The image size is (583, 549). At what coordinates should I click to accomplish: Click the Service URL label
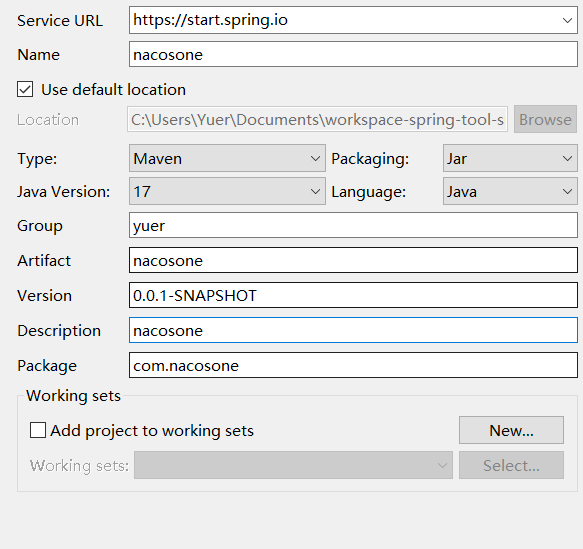[x=60, y=20]
